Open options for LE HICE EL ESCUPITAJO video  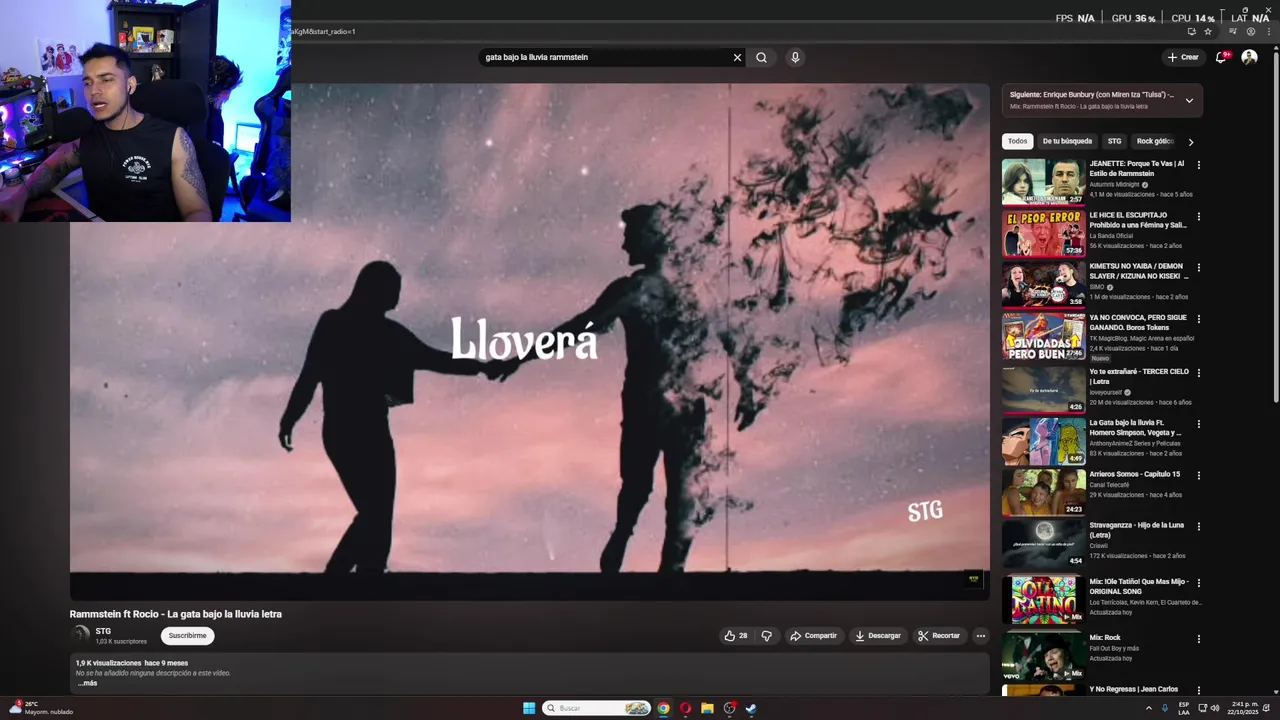click(x=1198, y=217)
